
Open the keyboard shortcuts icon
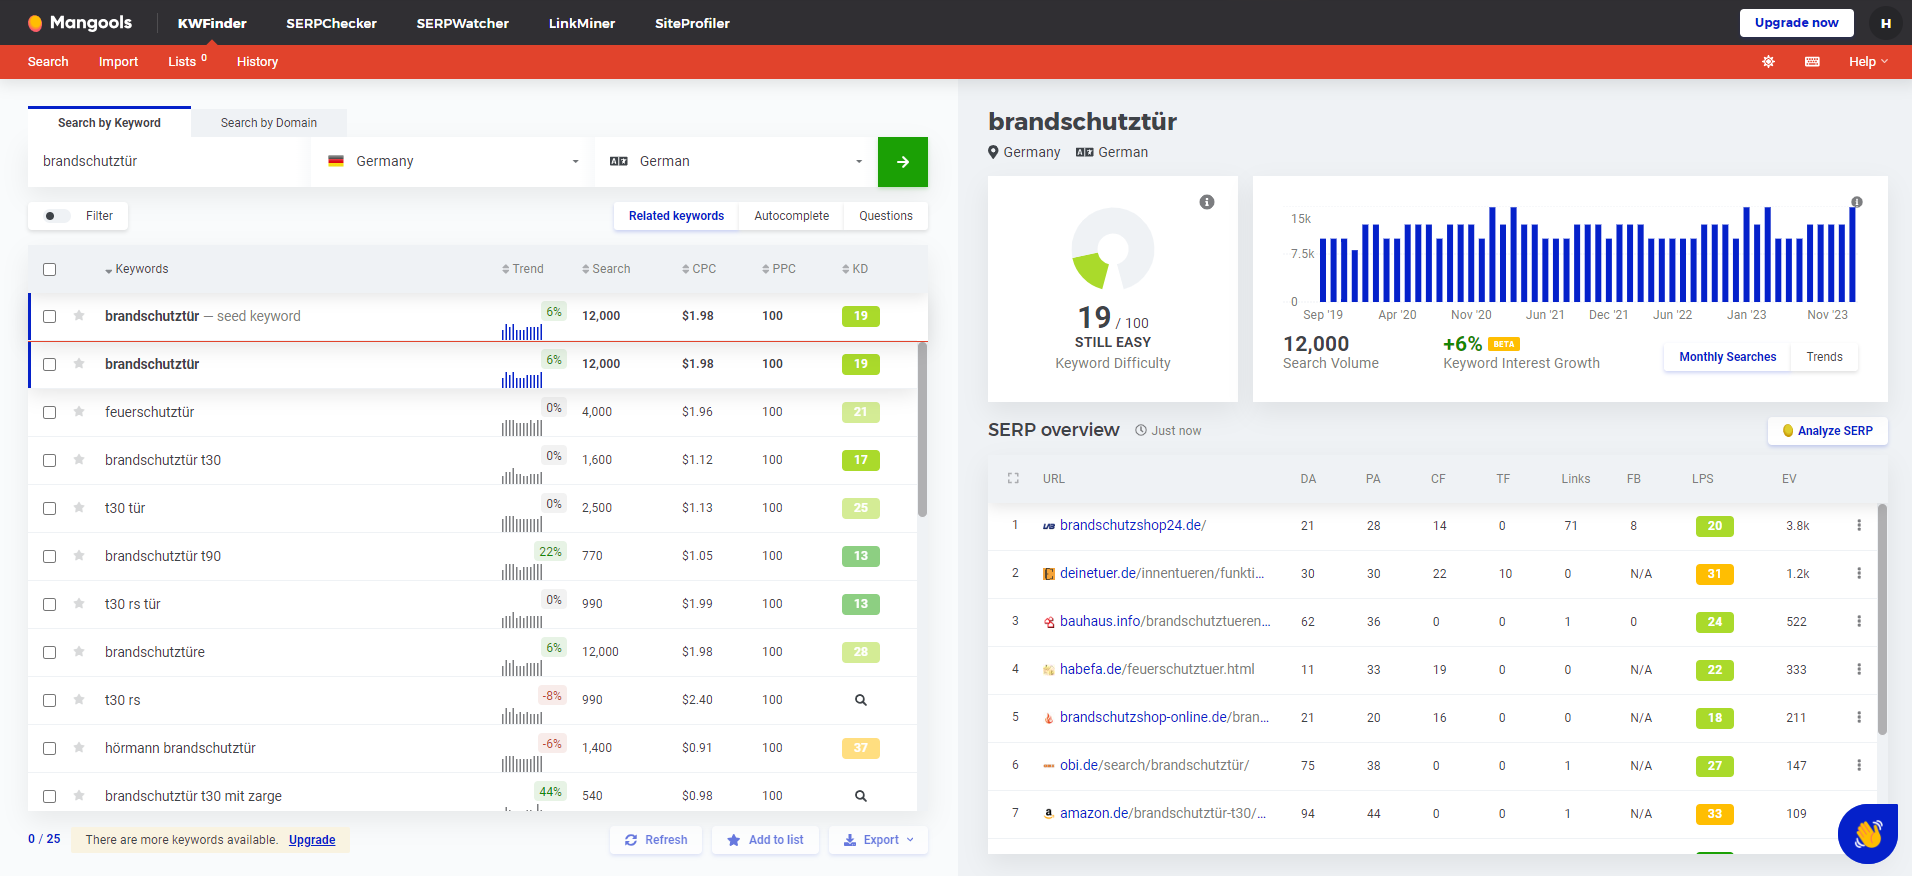pos(1812,62)
